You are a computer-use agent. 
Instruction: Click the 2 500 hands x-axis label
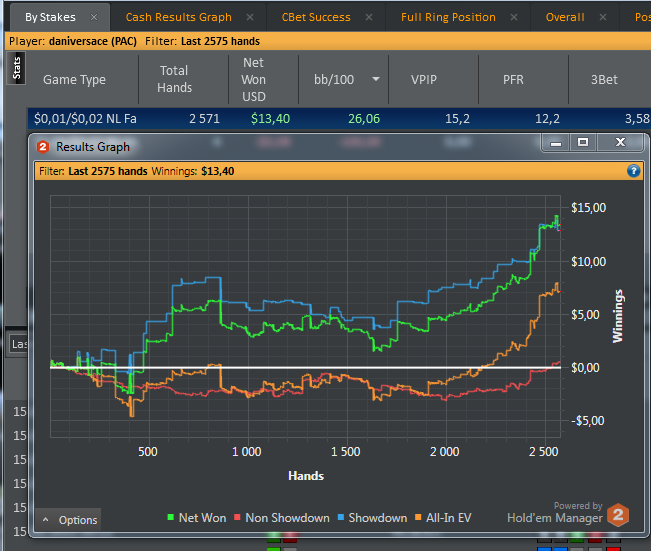(543, 452)
